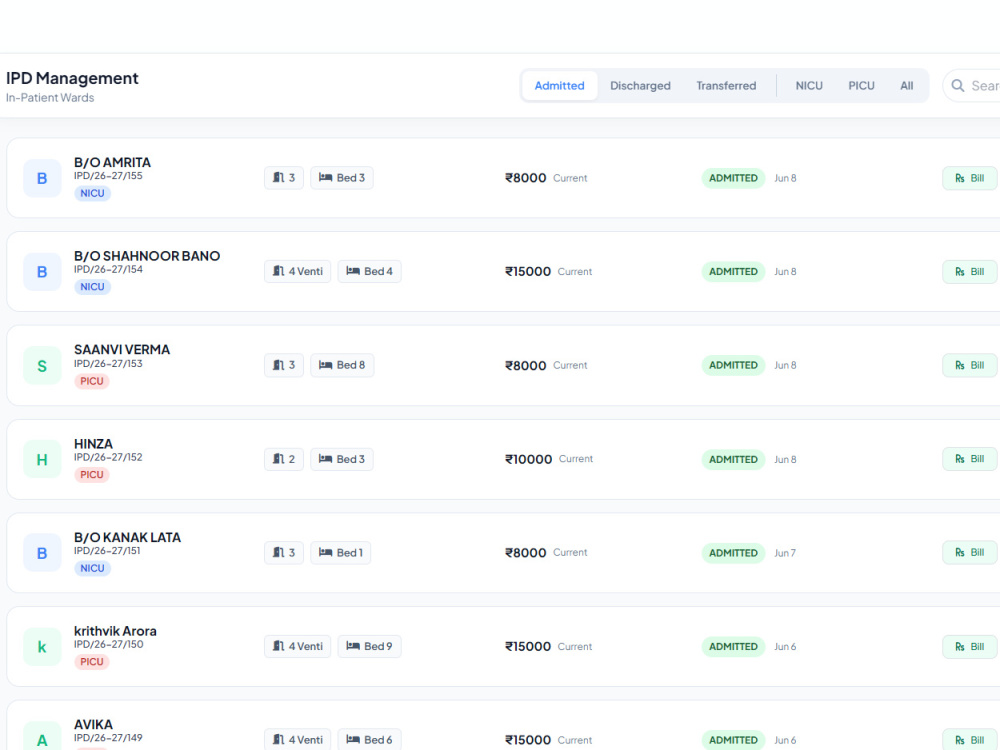Click room 2 badge for HINZA

[284, 459]
